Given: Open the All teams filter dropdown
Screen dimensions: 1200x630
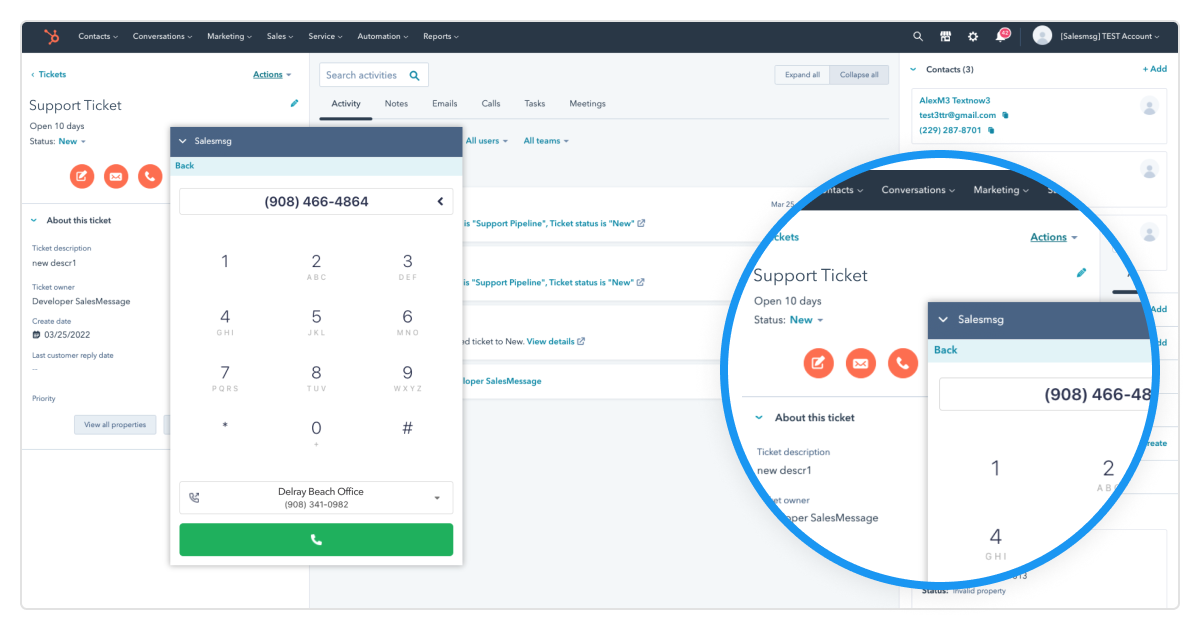Looking at the screenshot, I should [546, 141].
